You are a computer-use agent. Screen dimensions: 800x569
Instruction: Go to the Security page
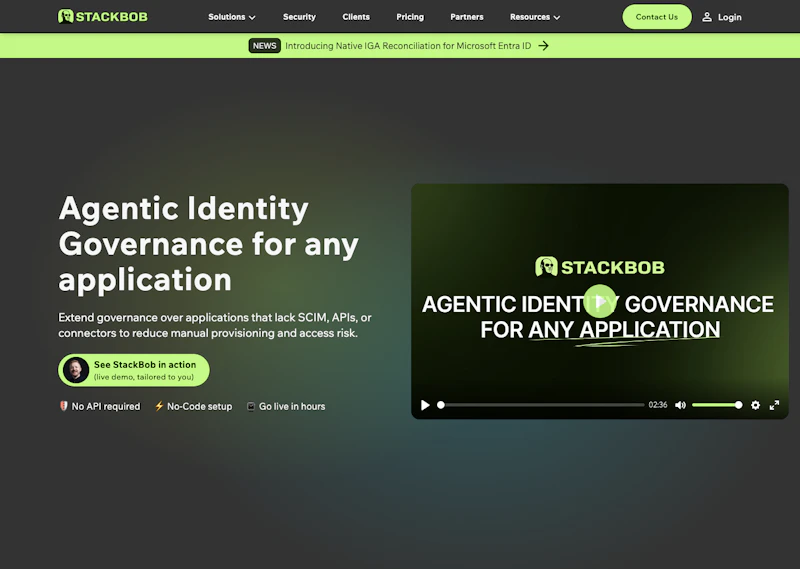[299, 17]
